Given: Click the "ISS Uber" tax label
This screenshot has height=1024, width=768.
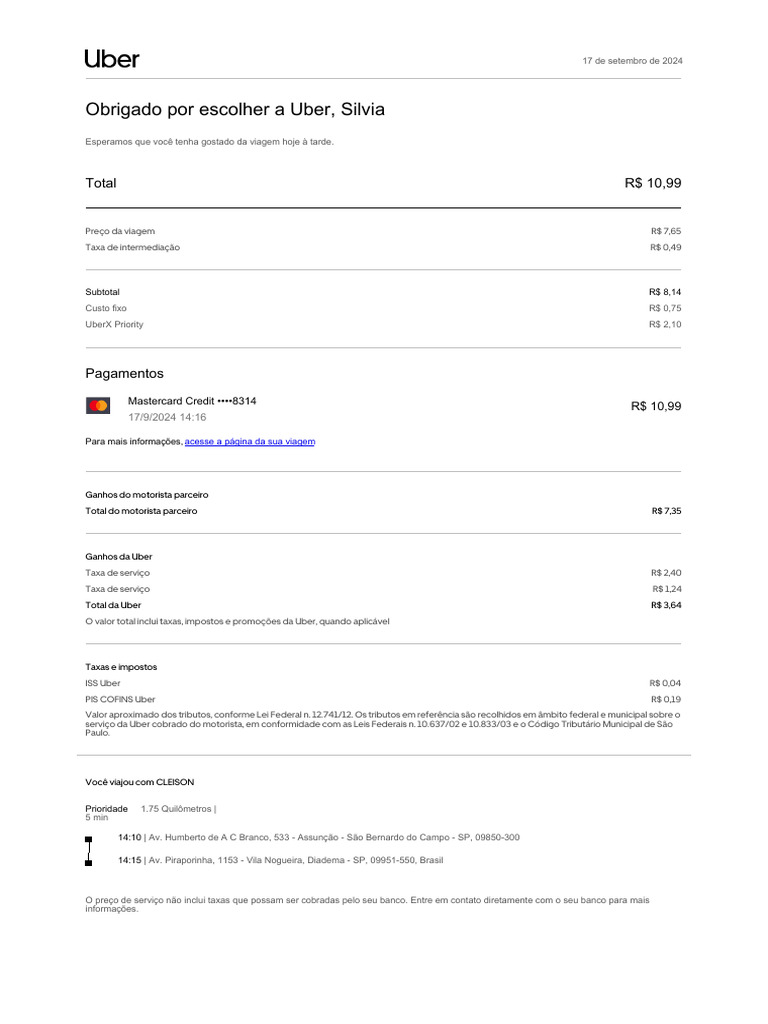Looking at the screenshot, I should (103, 683).
